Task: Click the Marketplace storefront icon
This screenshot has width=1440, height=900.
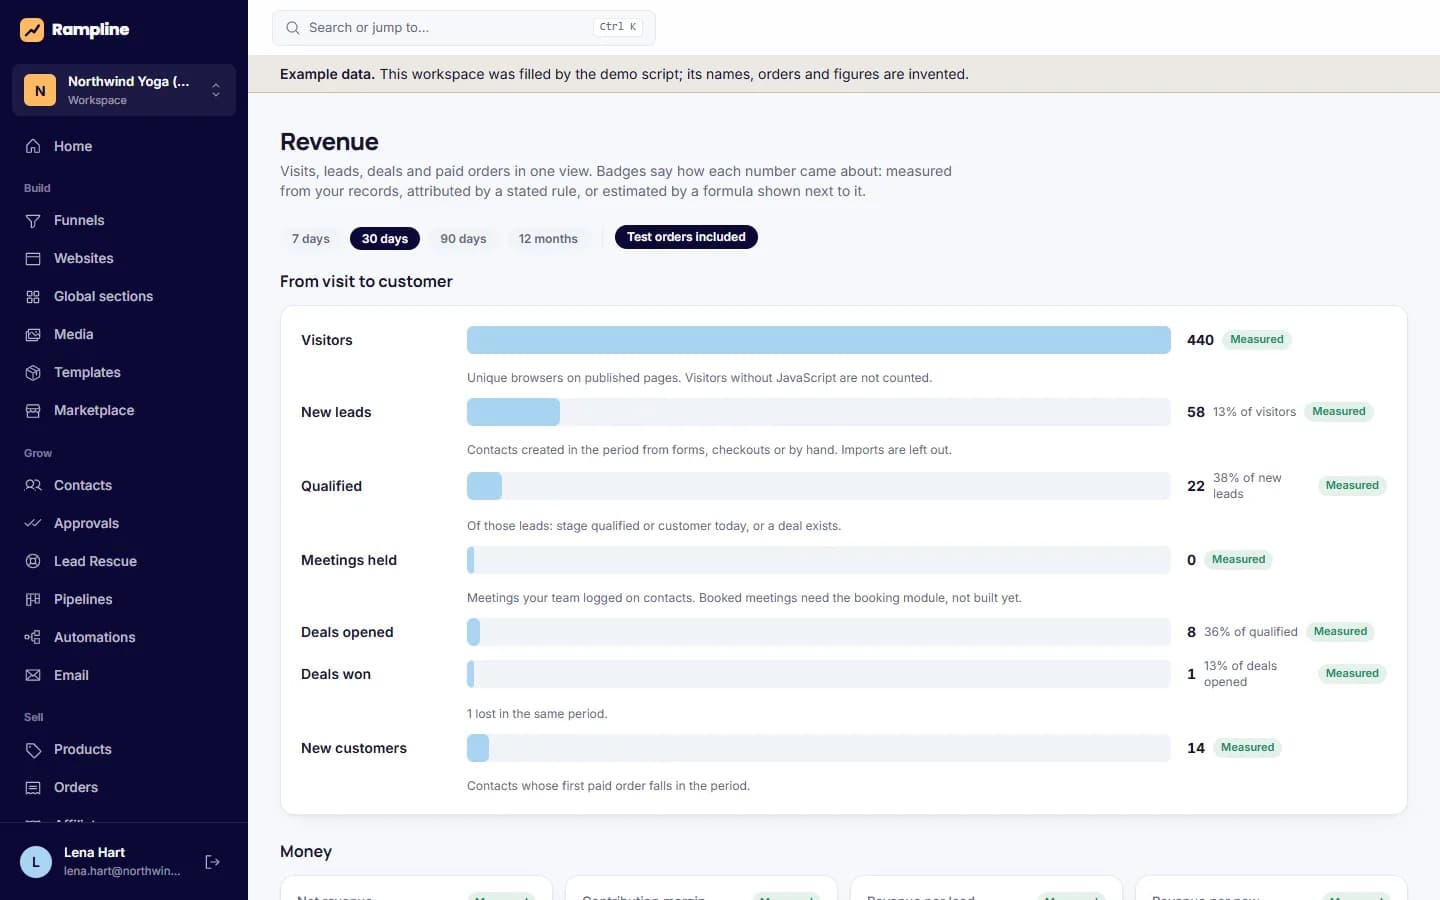Action: [x=33, y=410]
